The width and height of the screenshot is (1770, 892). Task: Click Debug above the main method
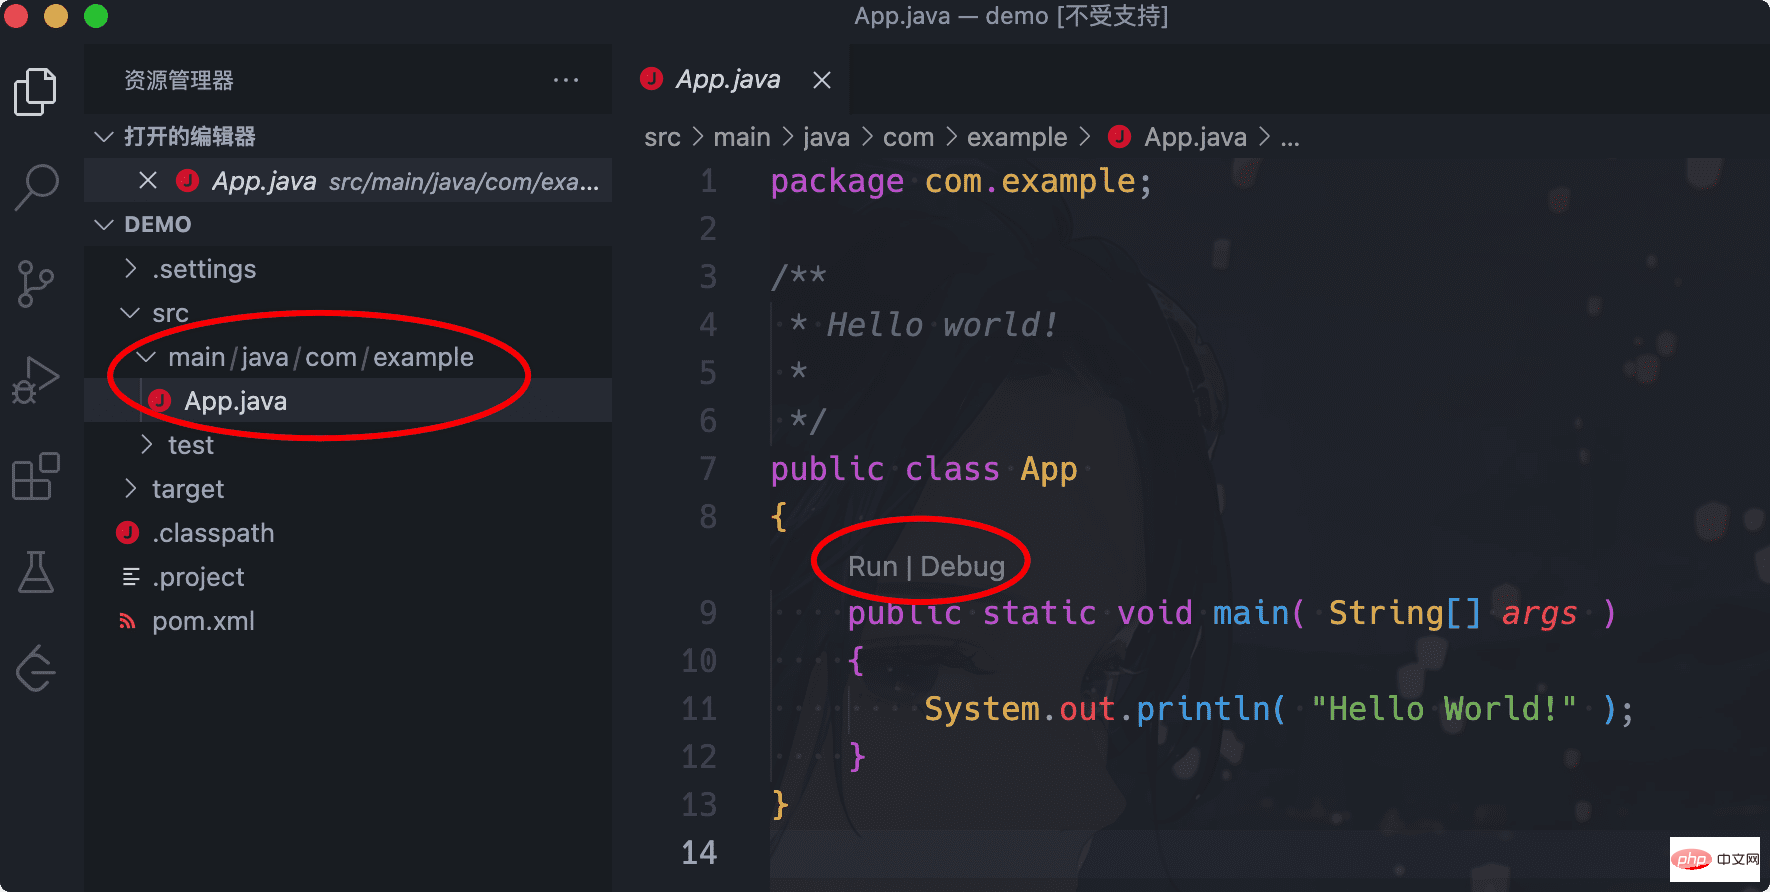(x=962, y=567)
